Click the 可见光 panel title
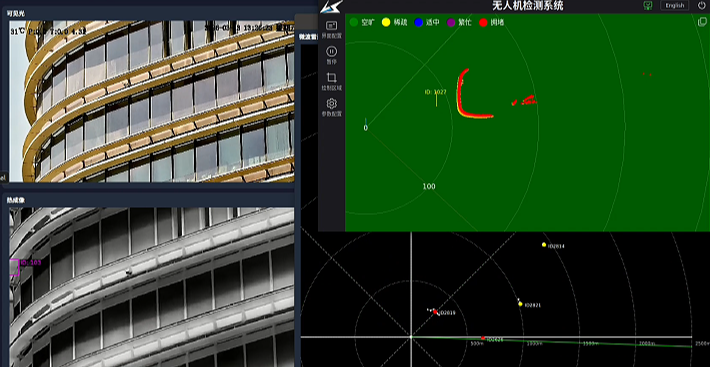710x367 pixels. (x=16, y=14)
